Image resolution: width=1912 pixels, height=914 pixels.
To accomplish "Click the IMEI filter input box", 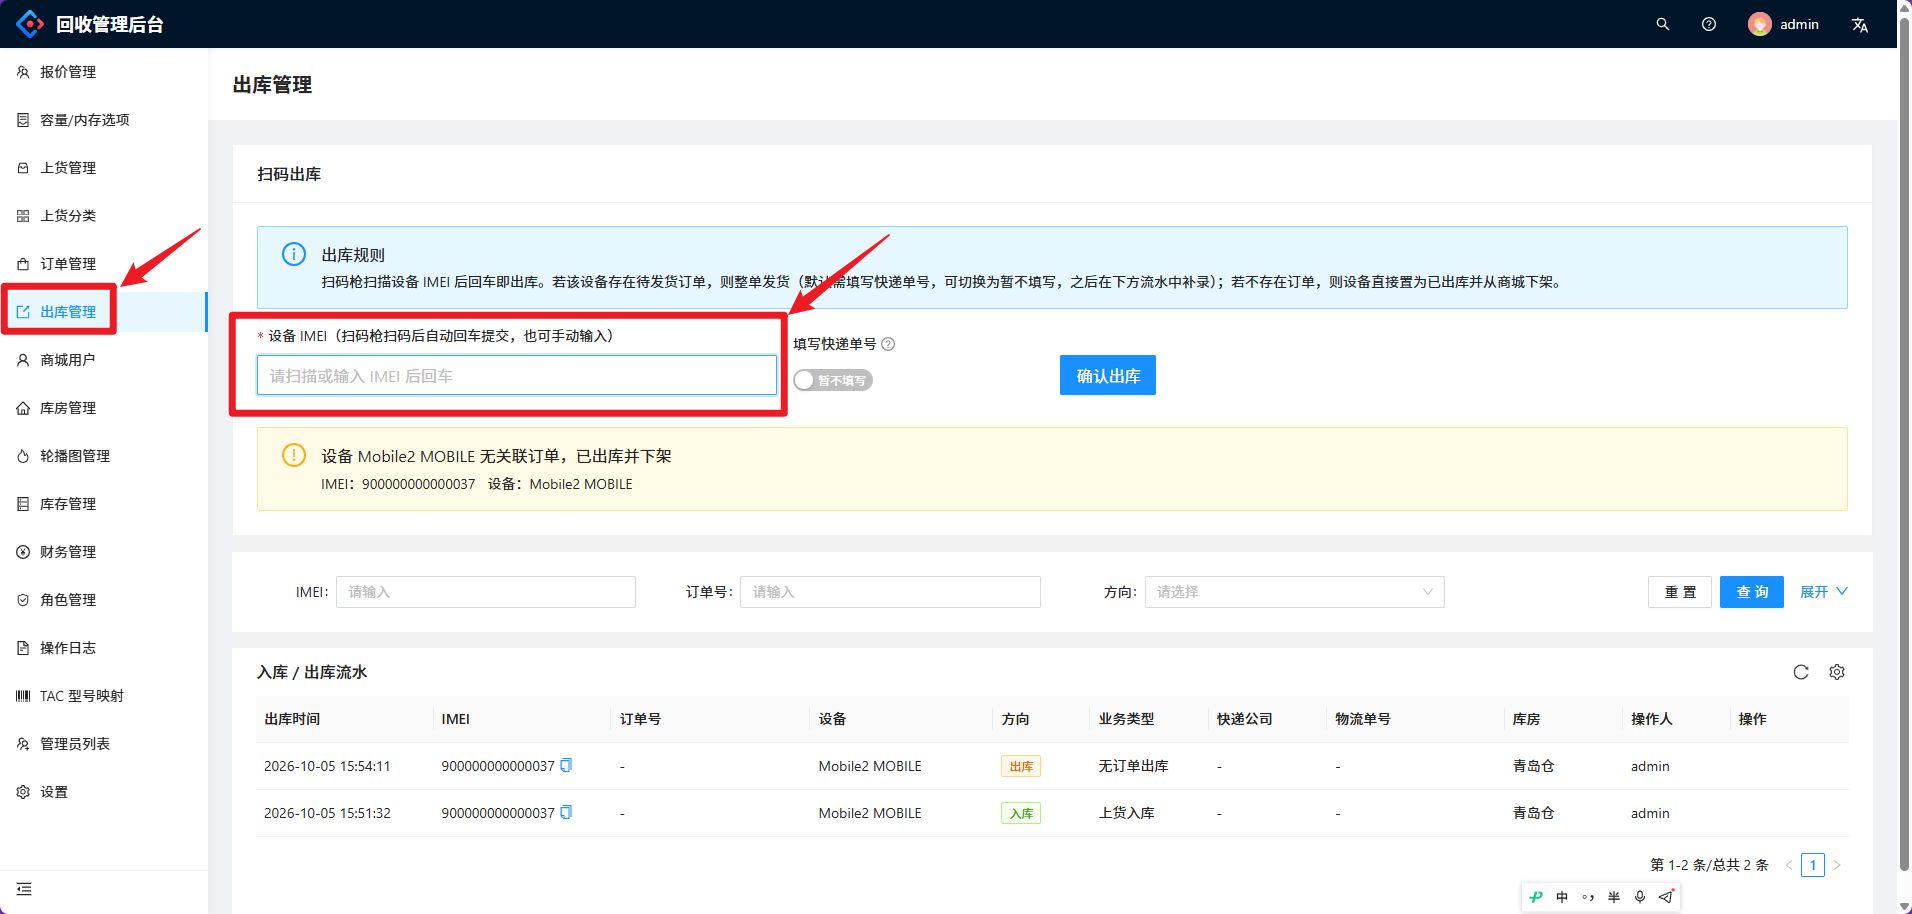I will coord(486,592).
